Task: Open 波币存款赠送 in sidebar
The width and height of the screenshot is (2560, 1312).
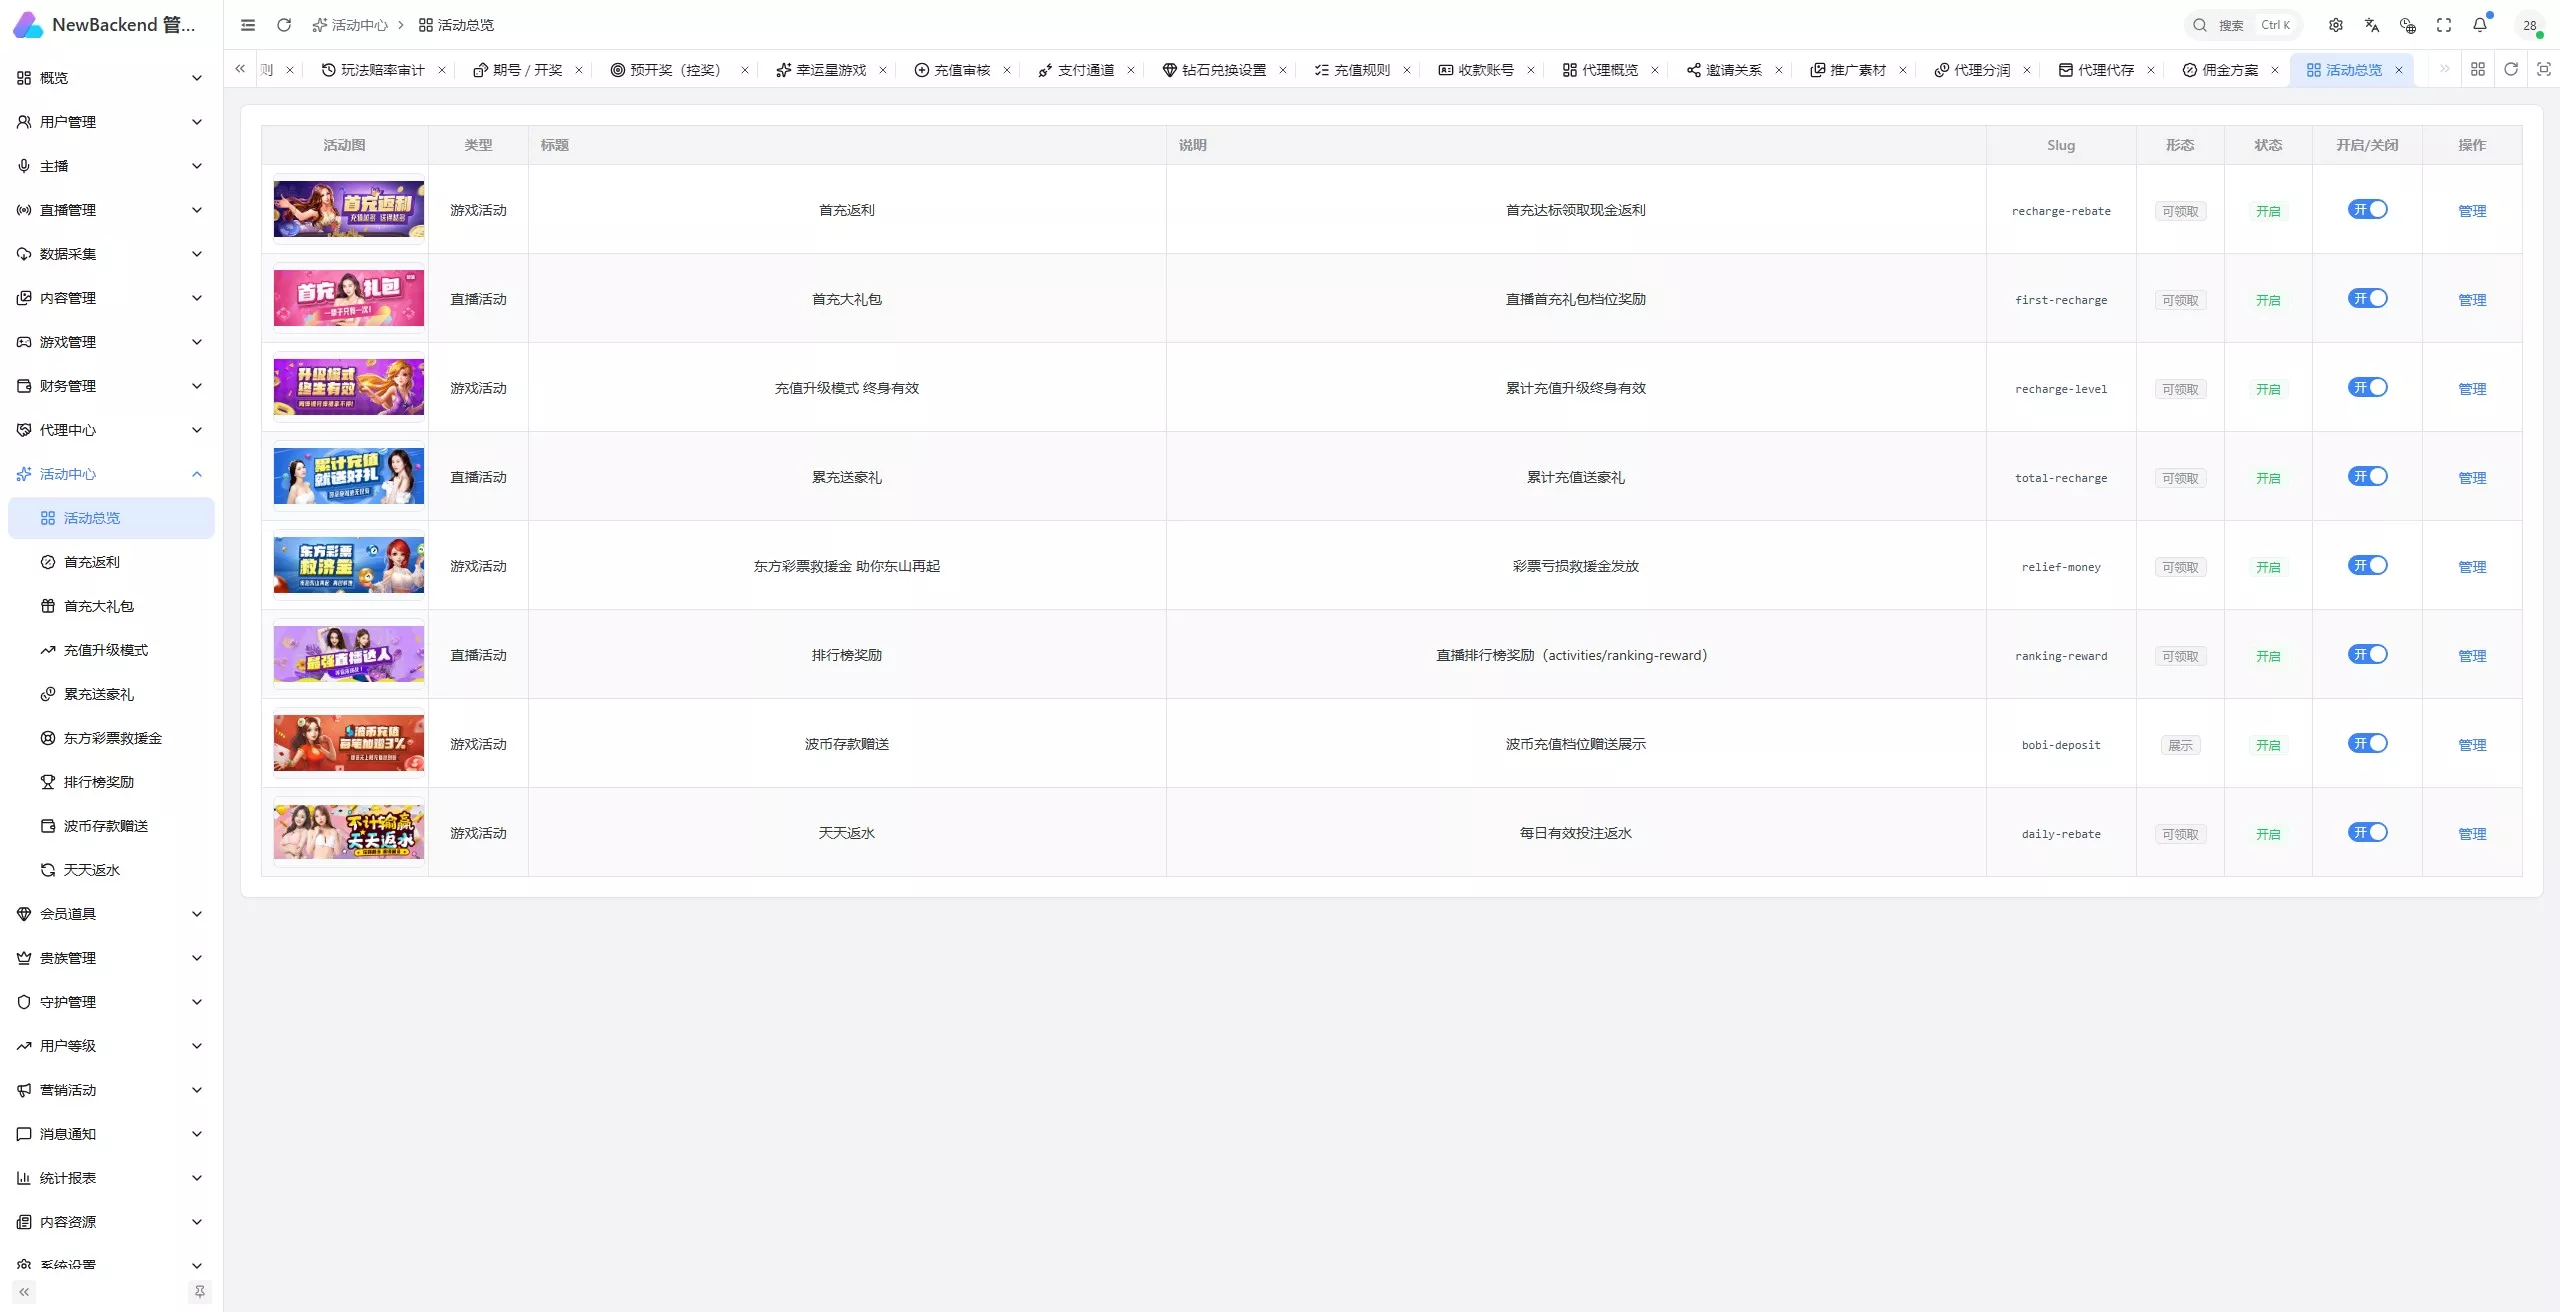Action: click(111, 826)
